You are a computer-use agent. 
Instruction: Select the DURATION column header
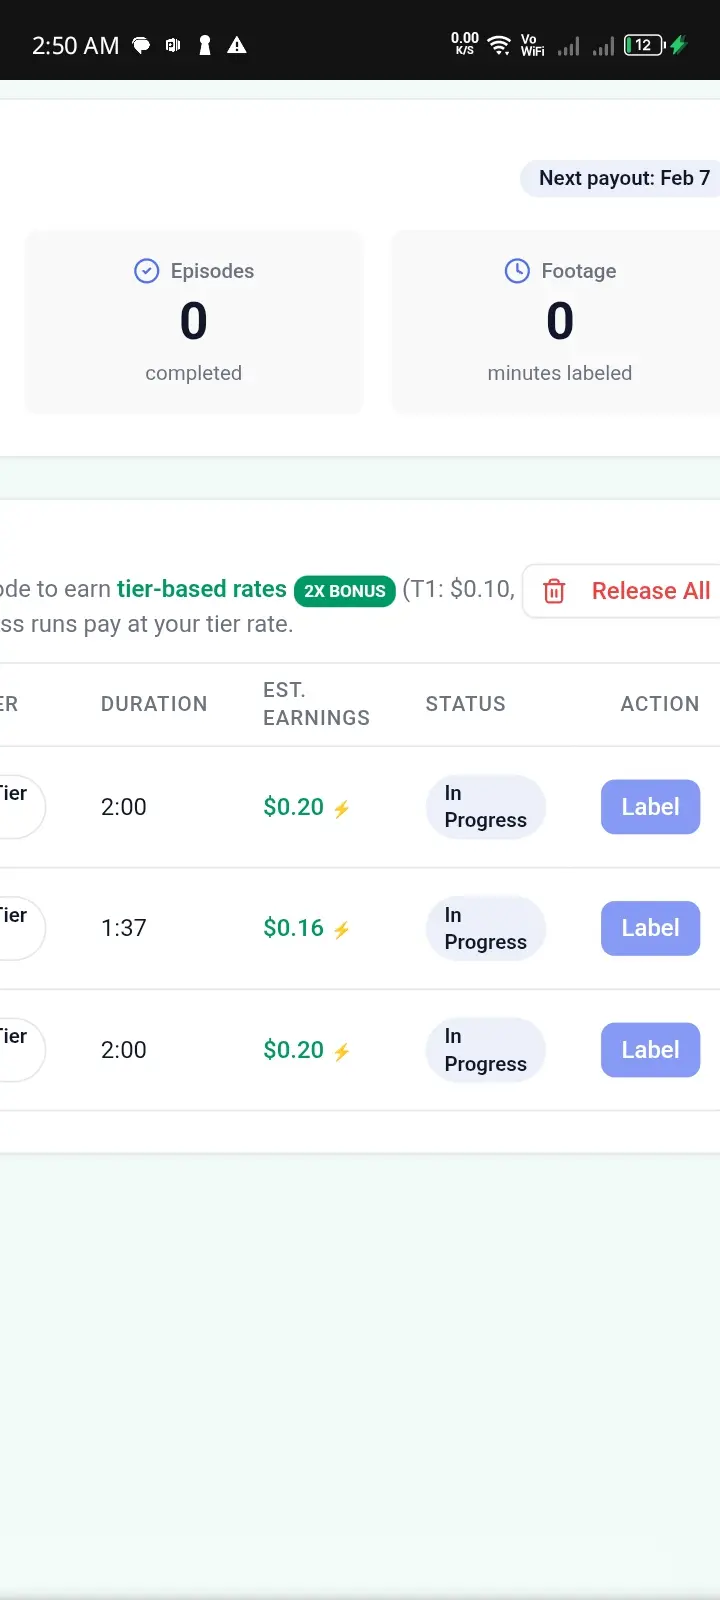pos(154,704)
